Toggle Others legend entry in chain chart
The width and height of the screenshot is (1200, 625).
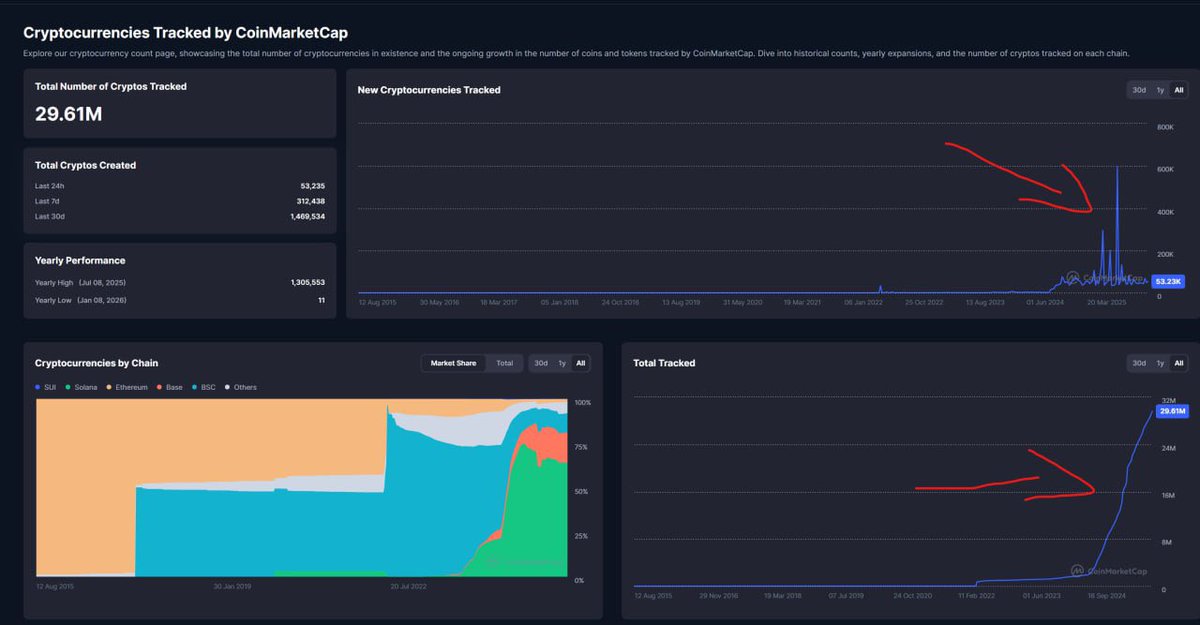tap(240, 387)
